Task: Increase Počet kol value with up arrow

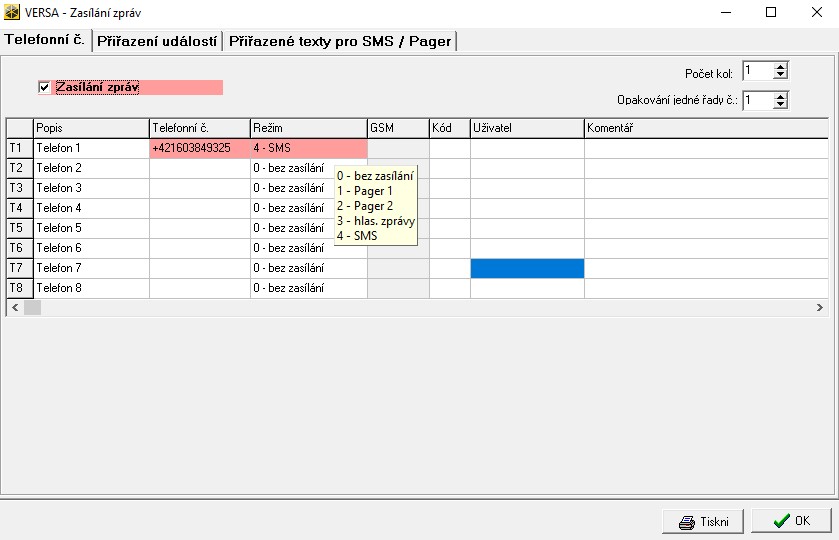Action: point(781,67)
